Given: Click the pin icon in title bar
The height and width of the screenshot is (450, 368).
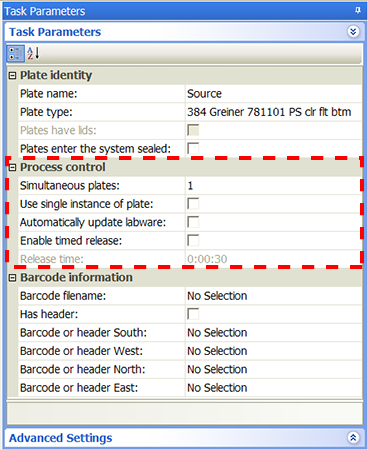Looking at the screenshot, I should coord(358,10).
